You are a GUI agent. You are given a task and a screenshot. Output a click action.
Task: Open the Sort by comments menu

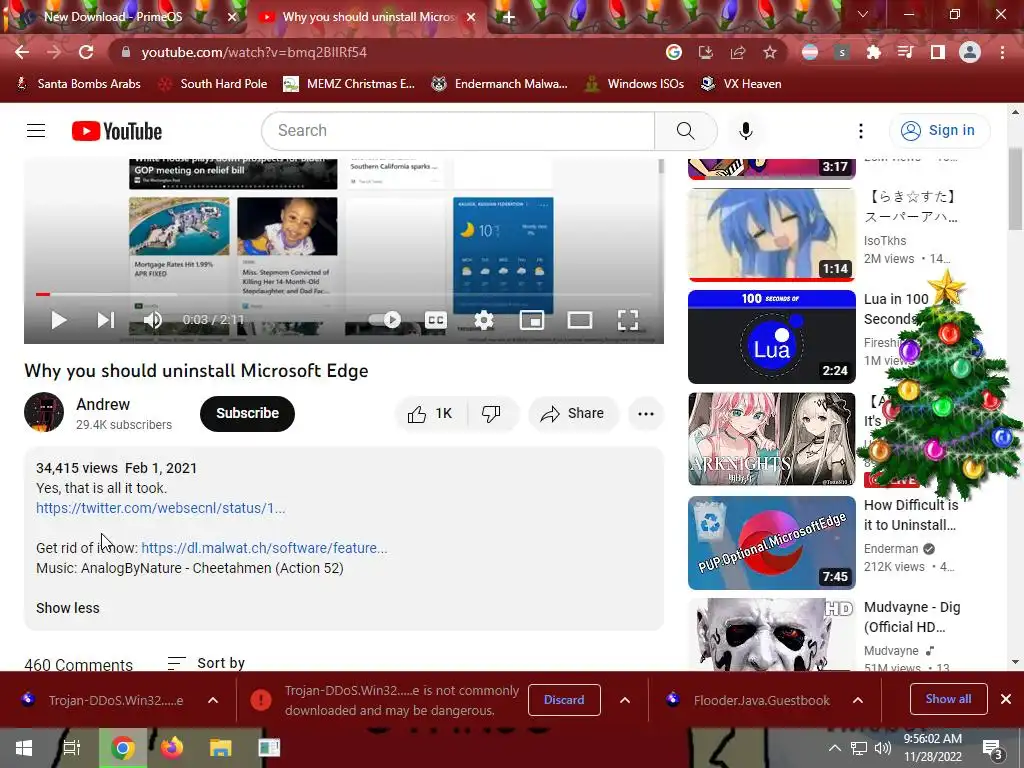(206, 663)
